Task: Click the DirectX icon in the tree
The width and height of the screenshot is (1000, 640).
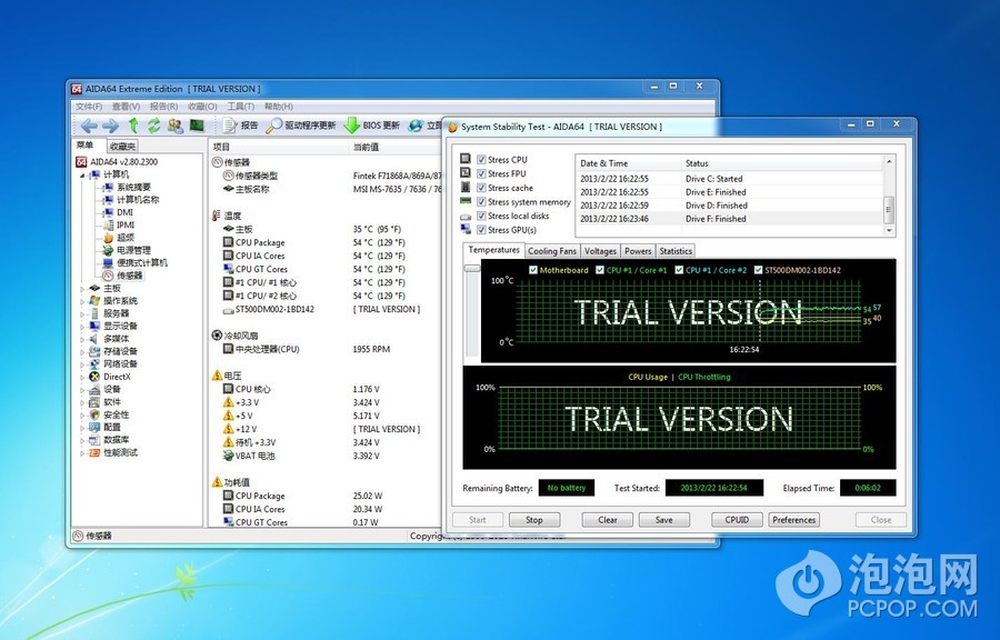Action: click(x=94, y=377)
